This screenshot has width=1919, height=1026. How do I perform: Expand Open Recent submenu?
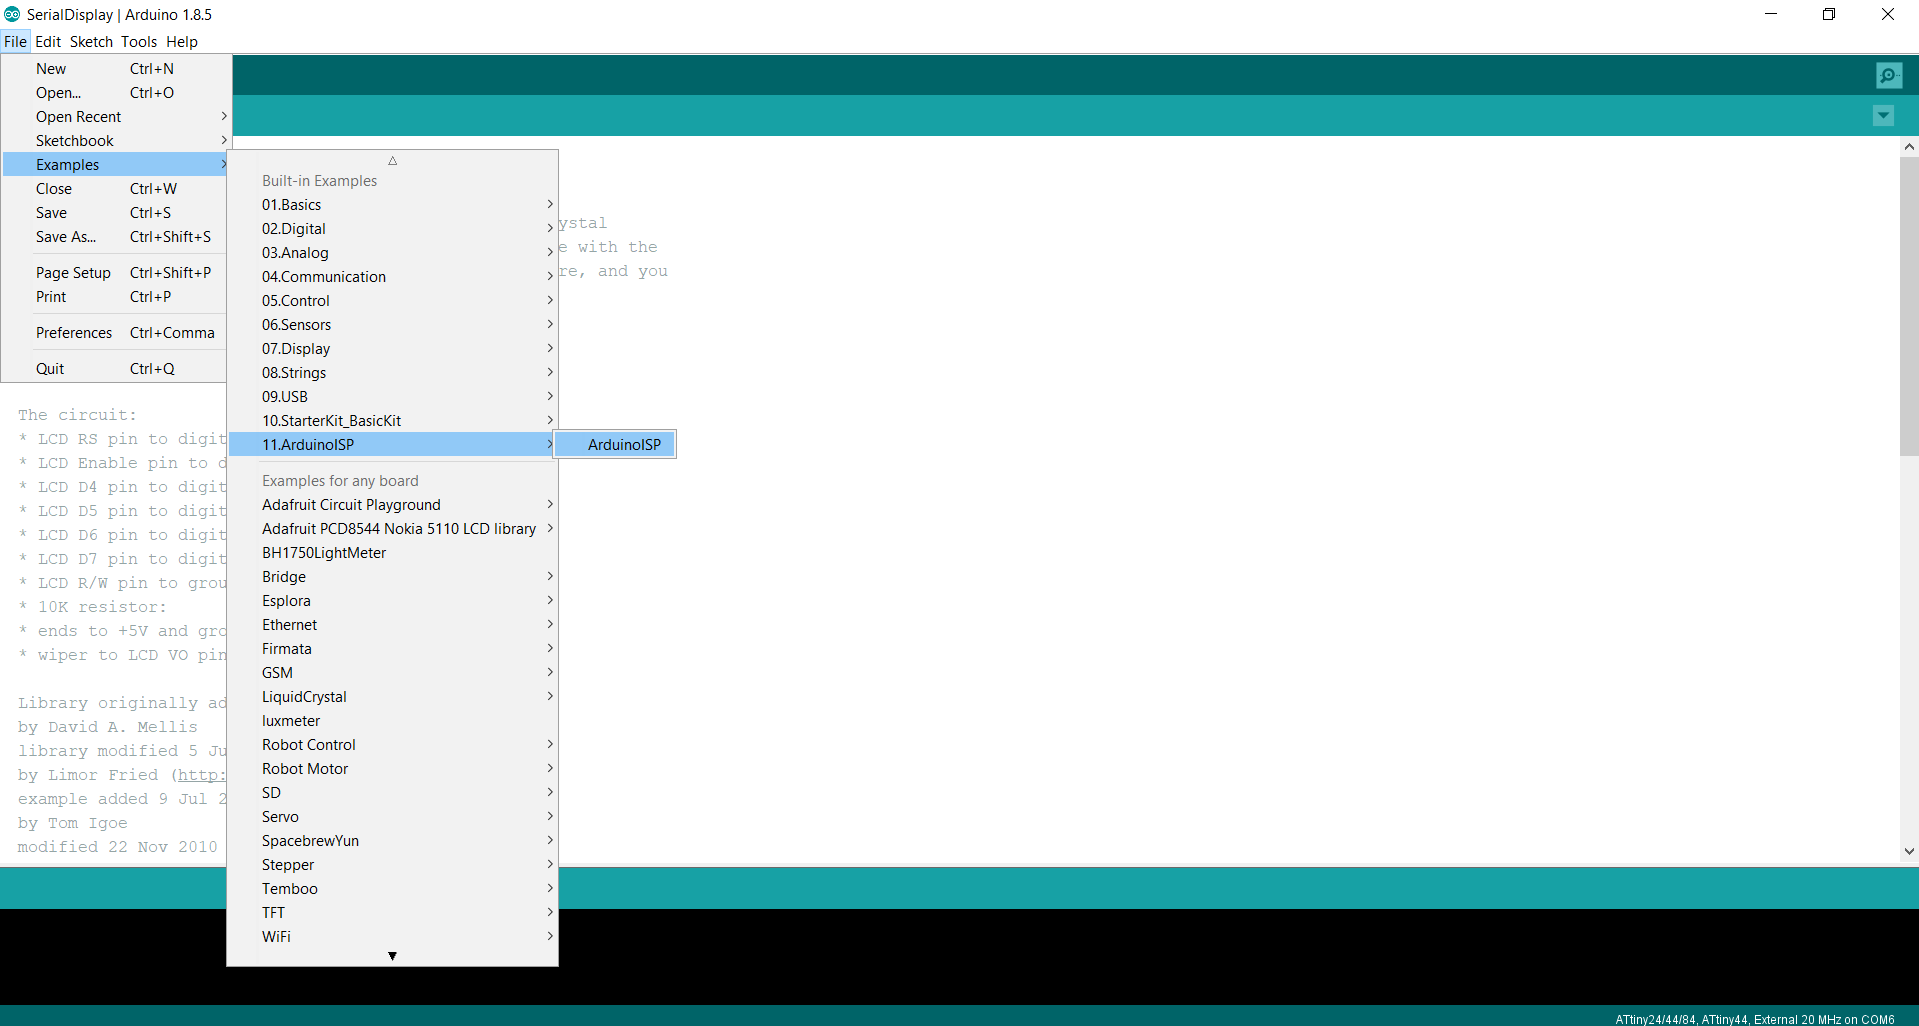tap(117, 117)
